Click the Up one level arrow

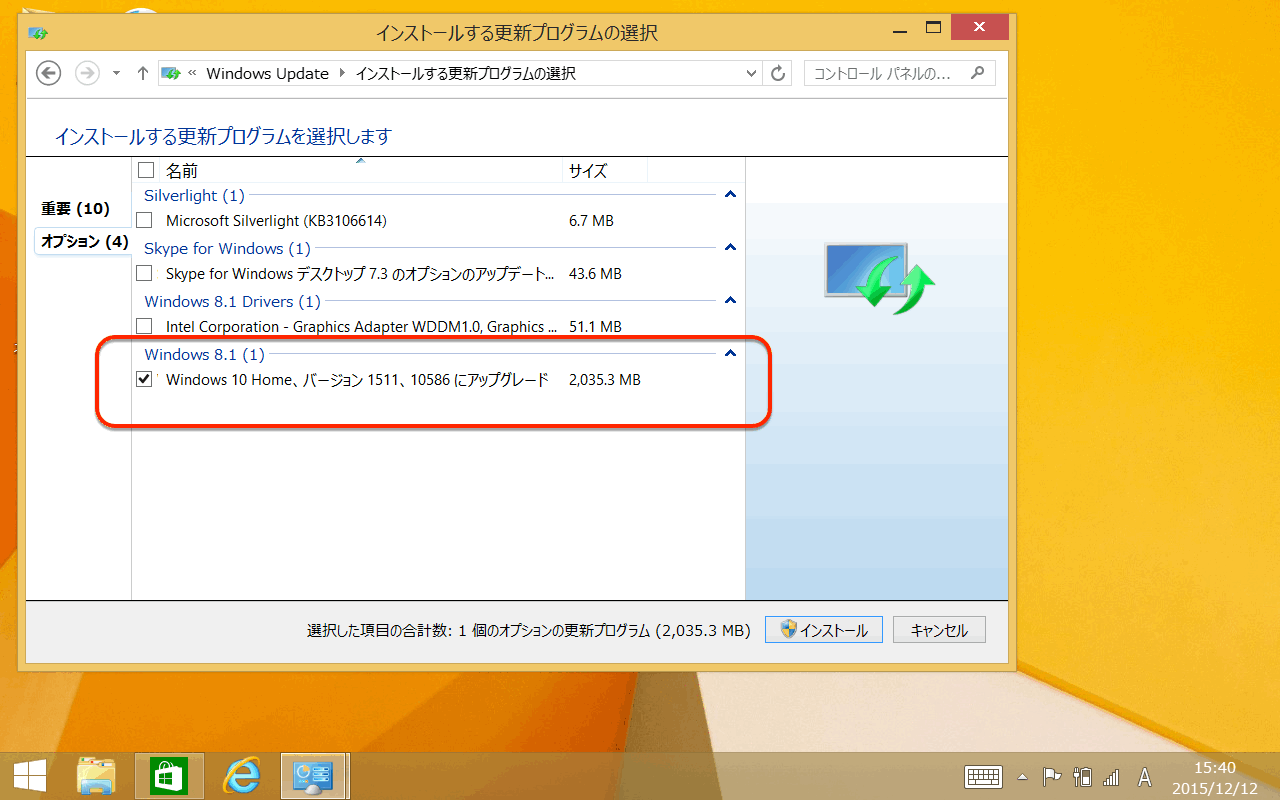coord(142,73)
